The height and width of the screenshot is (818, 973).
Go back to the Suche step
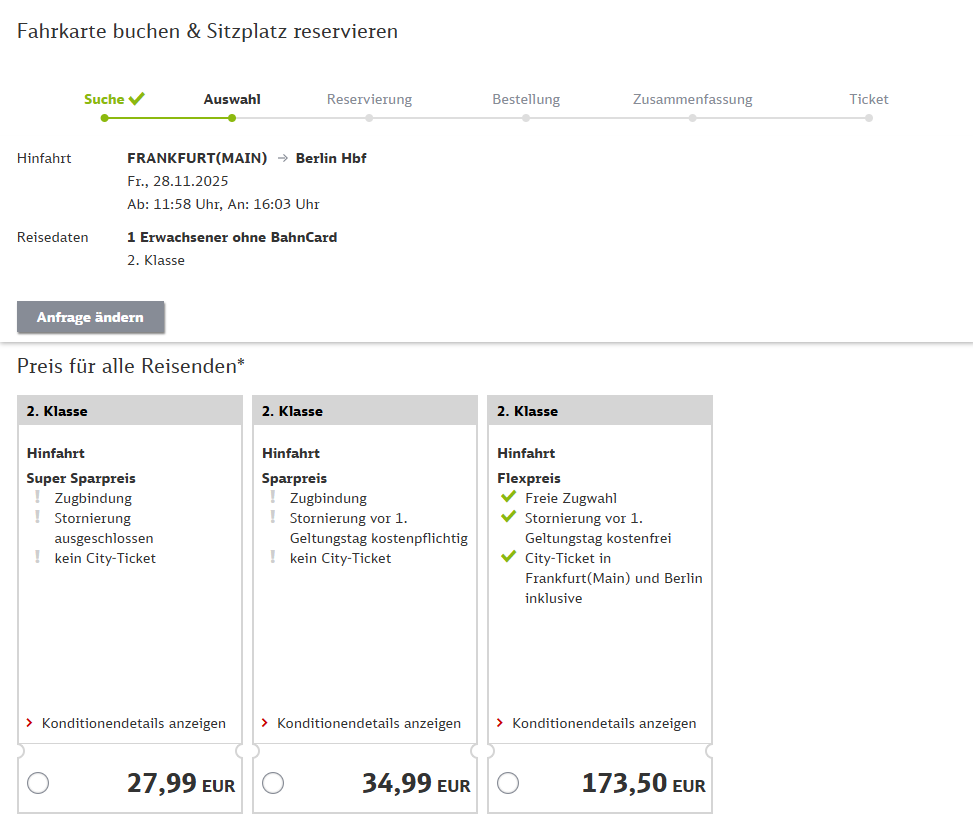104,99
